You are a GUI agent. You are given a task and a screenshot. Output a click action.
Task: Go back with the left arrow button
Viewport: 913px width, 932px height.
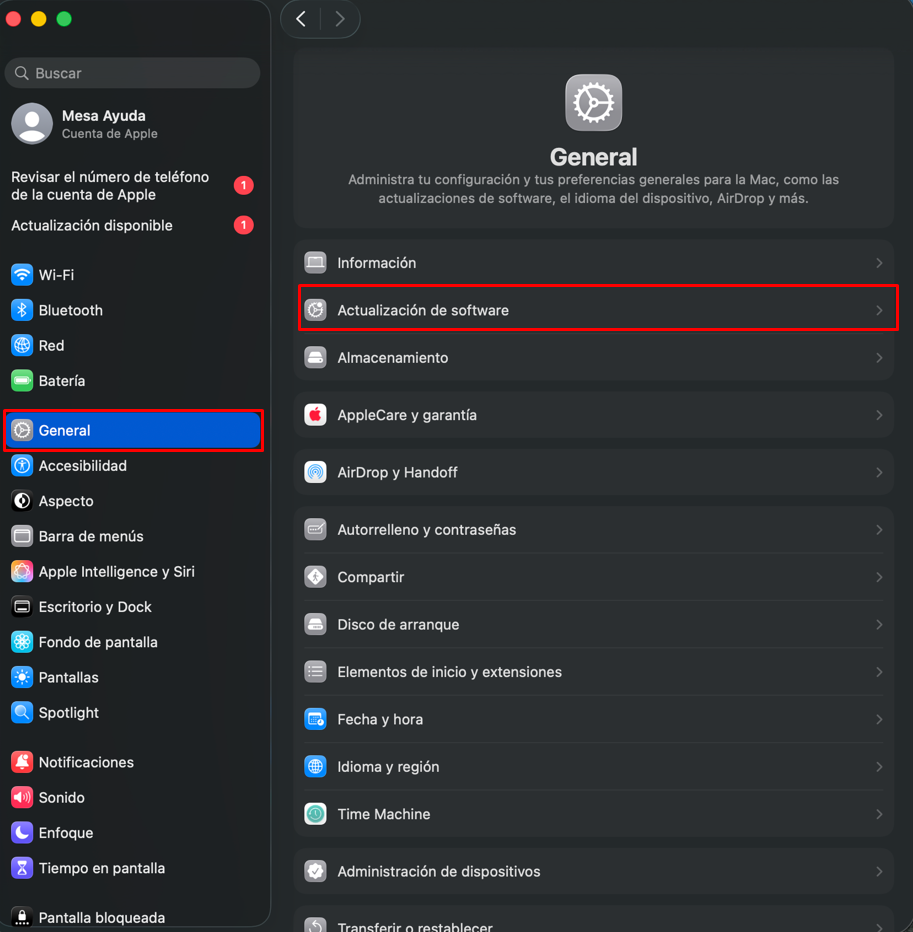pyautogui.click(x=301, y=19)
